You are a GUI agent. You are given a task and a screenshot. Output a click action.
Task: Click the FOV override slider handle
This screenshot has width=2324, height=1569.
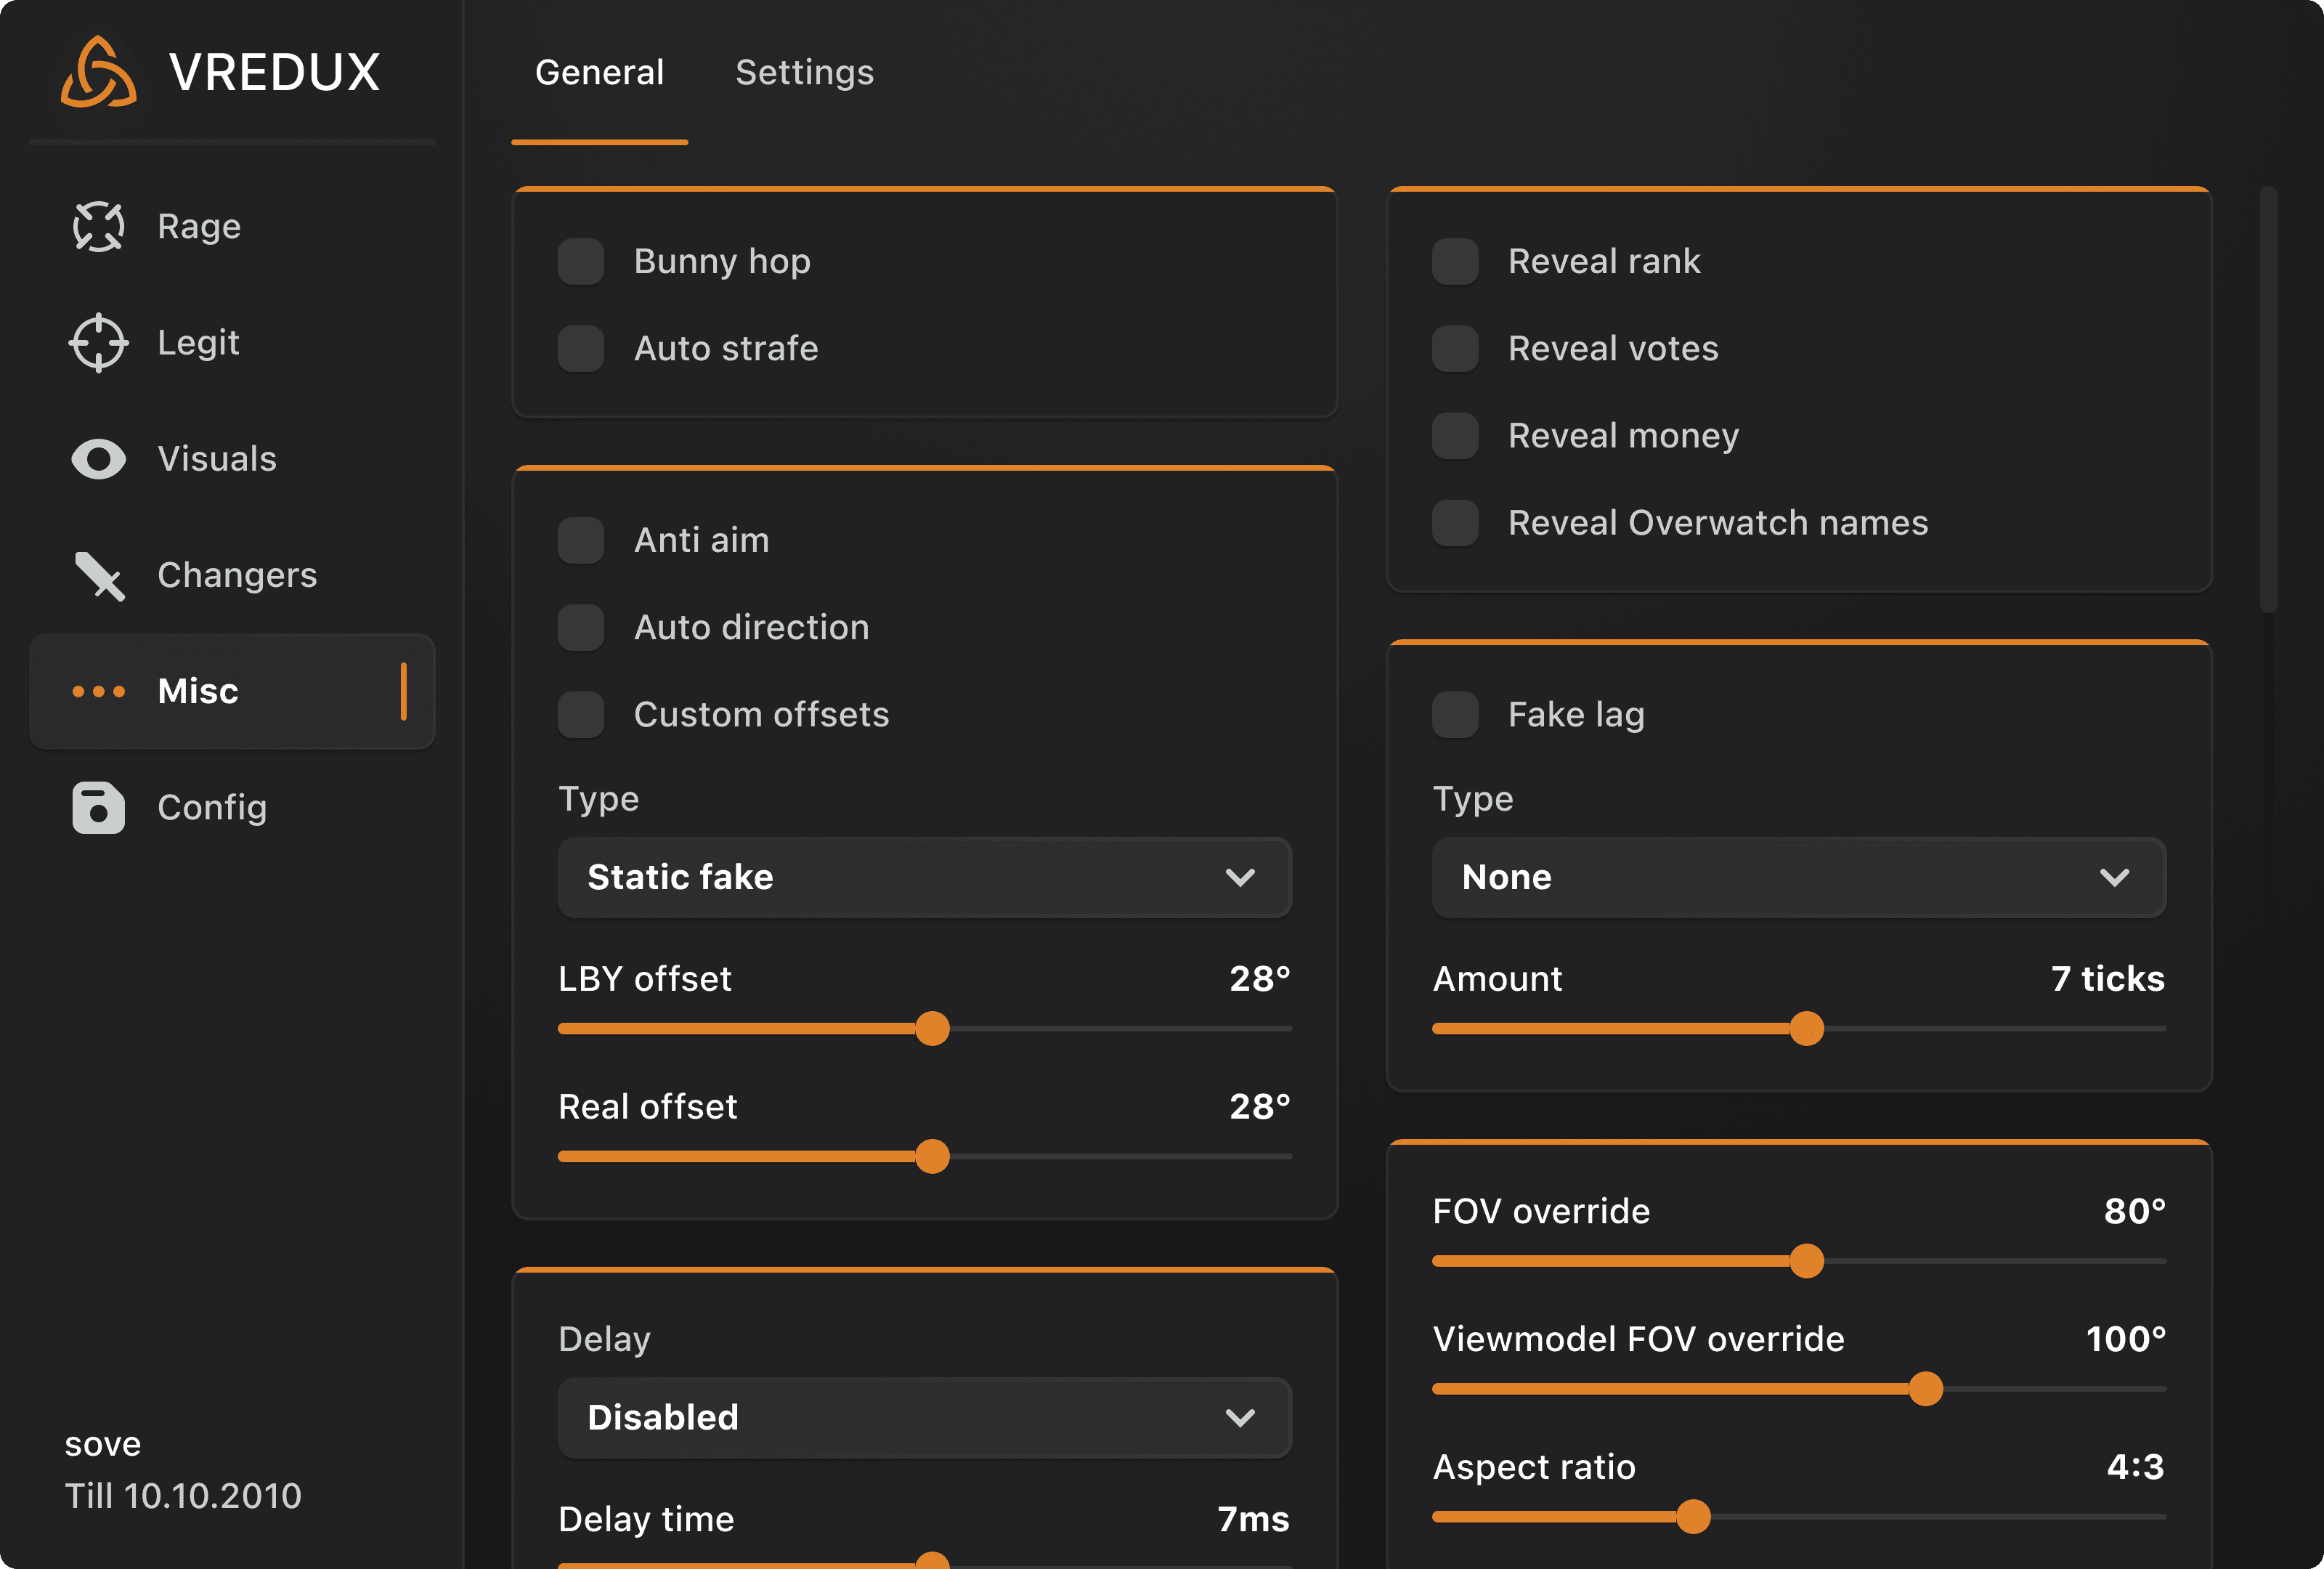(1806, 1261)
